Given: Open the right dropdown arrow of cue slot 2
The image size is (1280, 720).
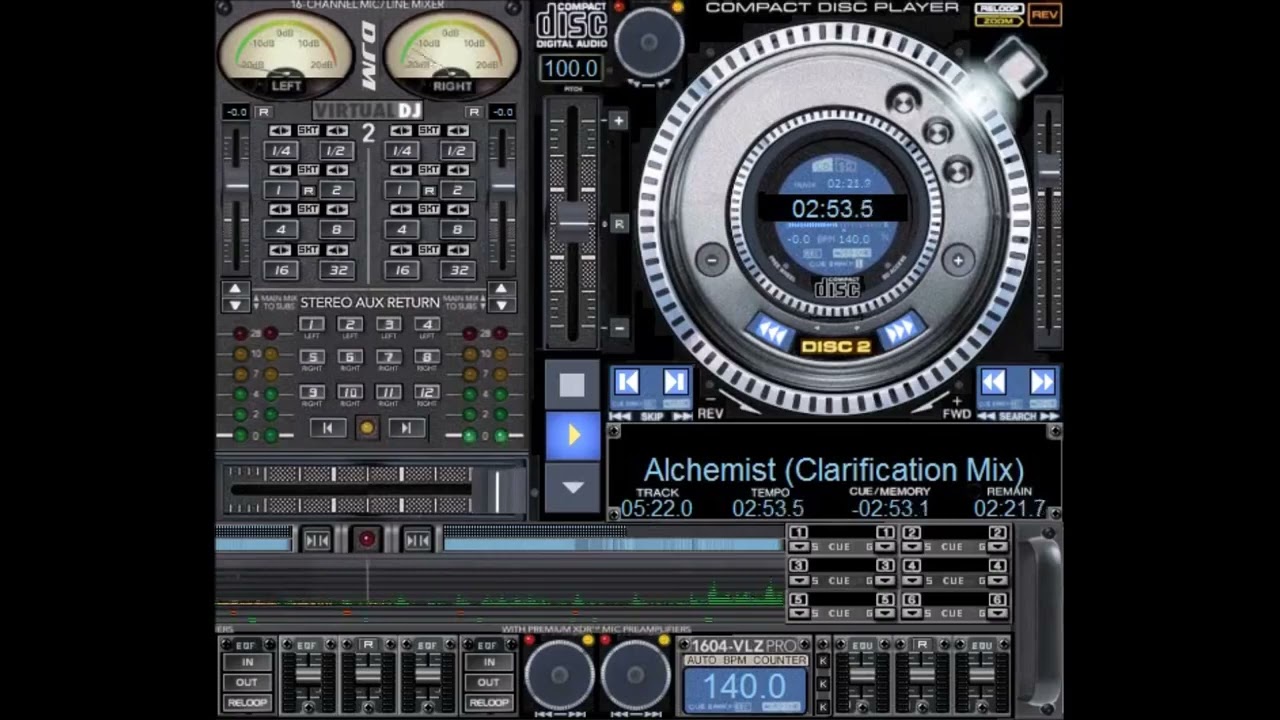Looking at the screenshot, I should coord(997,547).
